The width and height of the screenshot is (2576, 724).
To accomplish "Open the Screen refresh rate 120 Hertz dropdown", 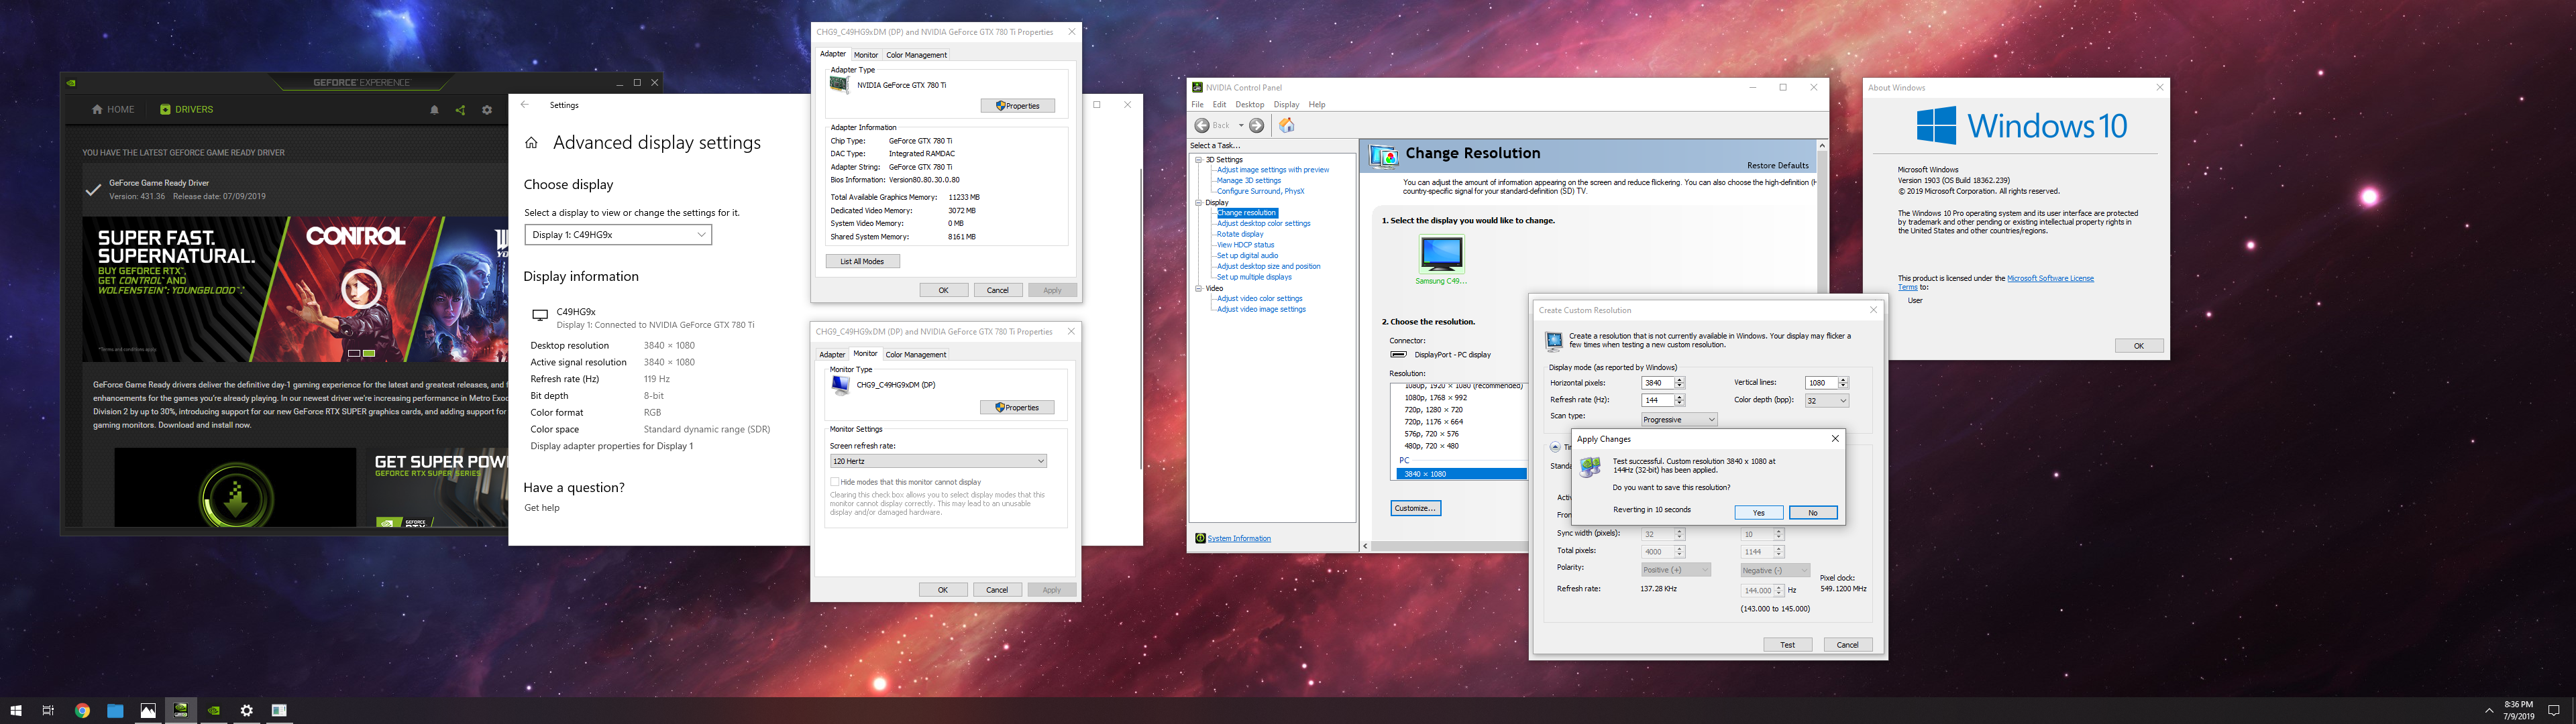I will (938, 461).
